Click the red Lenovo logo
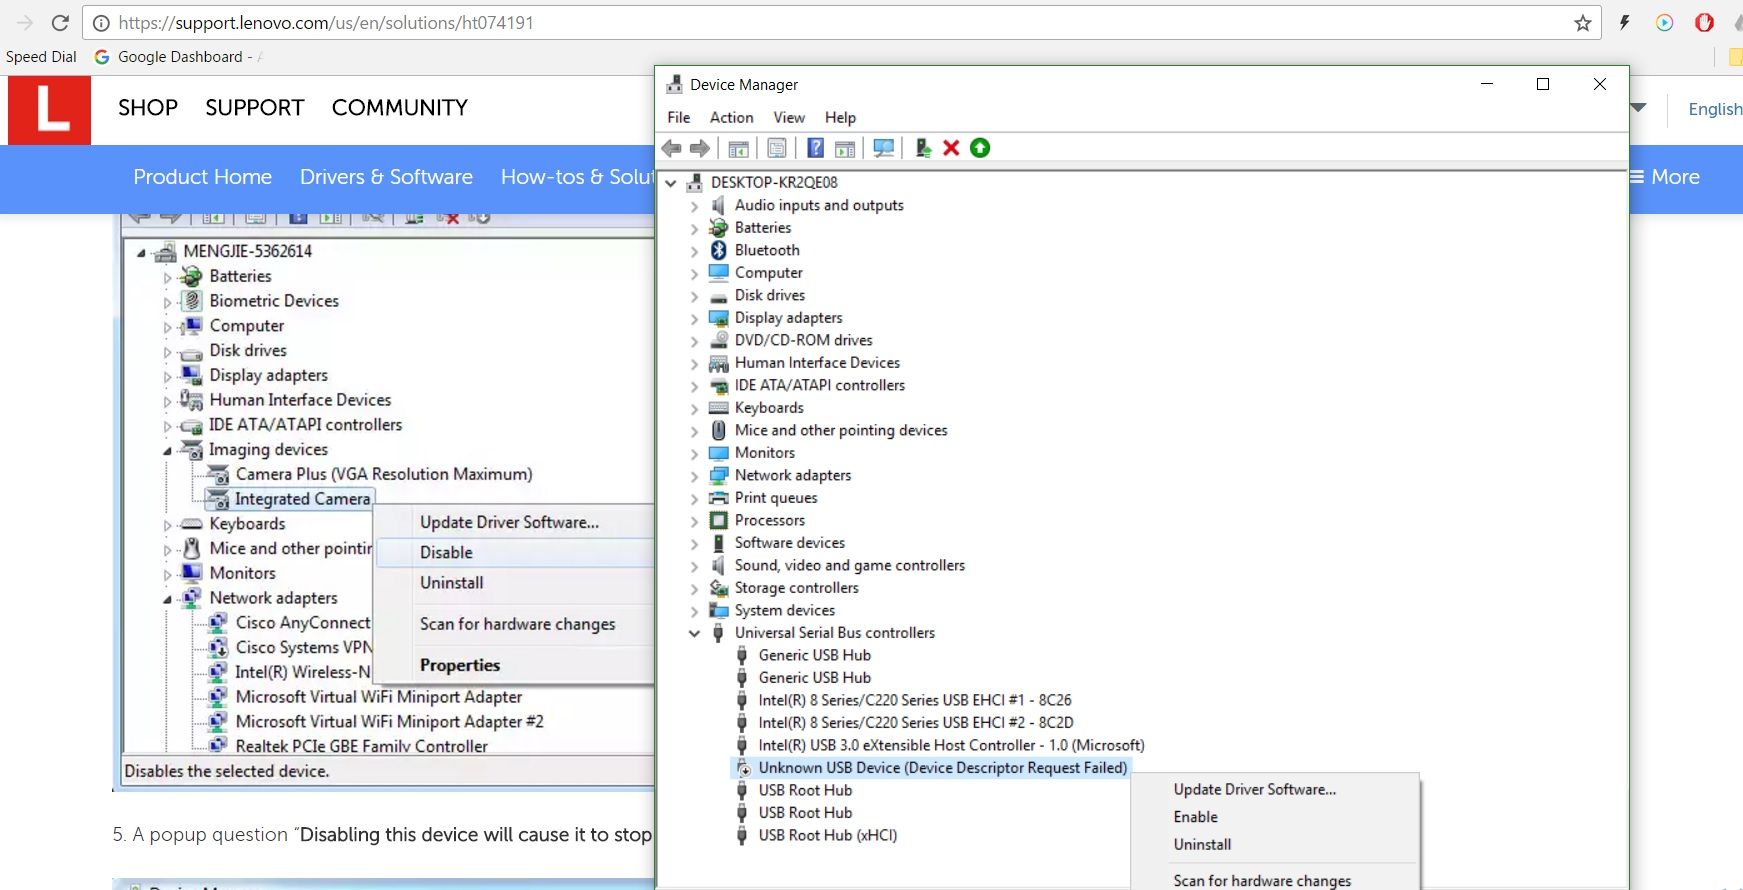Image resolution: width=1743 pixels, height=890 pixels. click(49, 110)
